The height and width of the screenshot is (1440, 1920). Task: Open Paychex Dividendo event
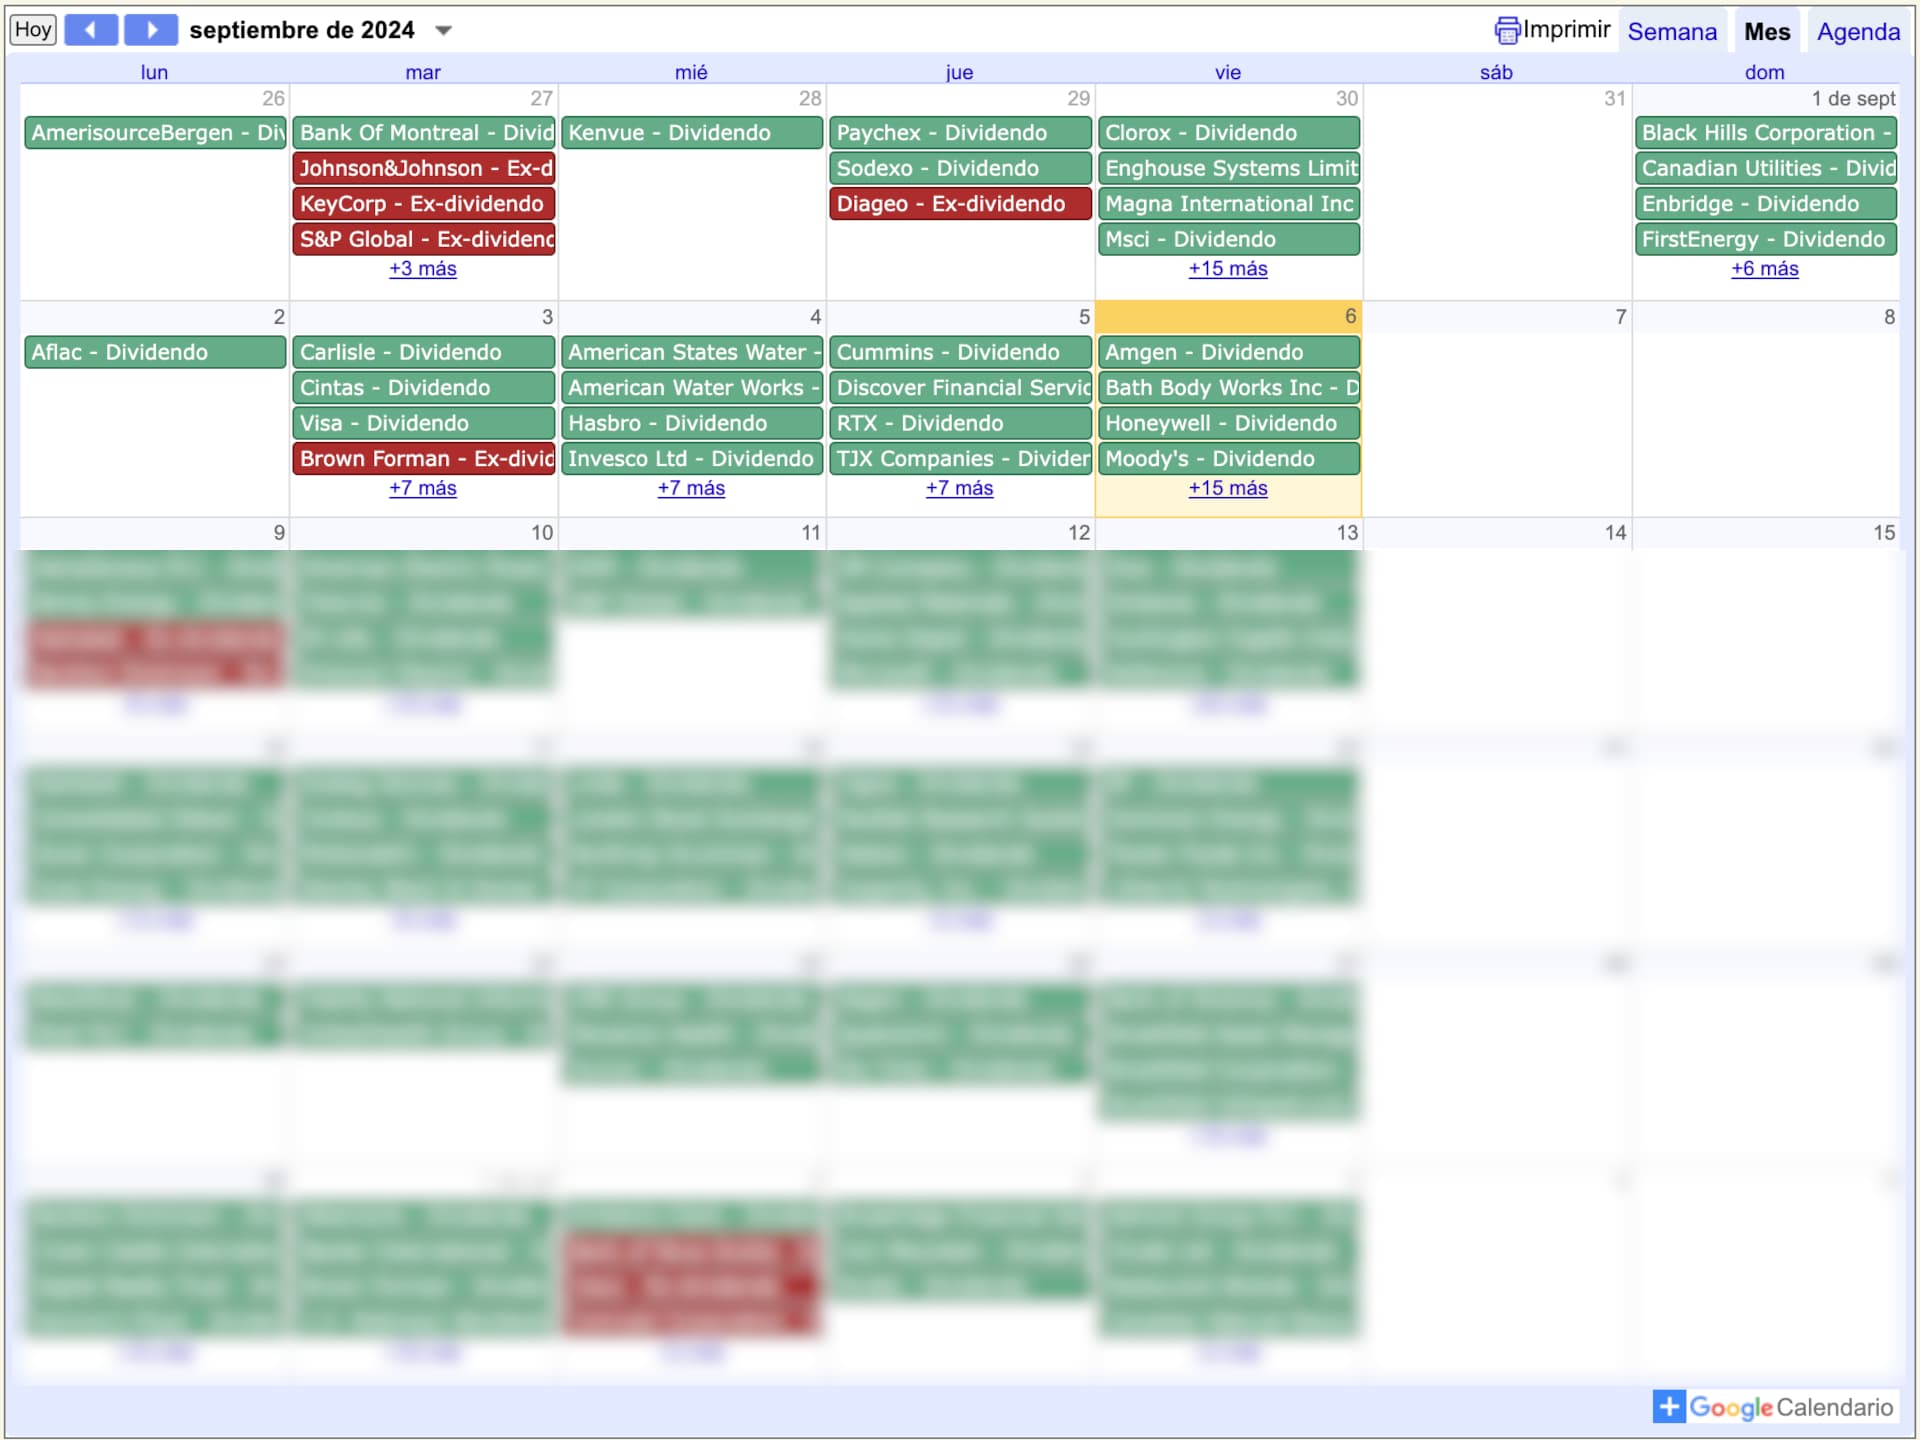960,133
